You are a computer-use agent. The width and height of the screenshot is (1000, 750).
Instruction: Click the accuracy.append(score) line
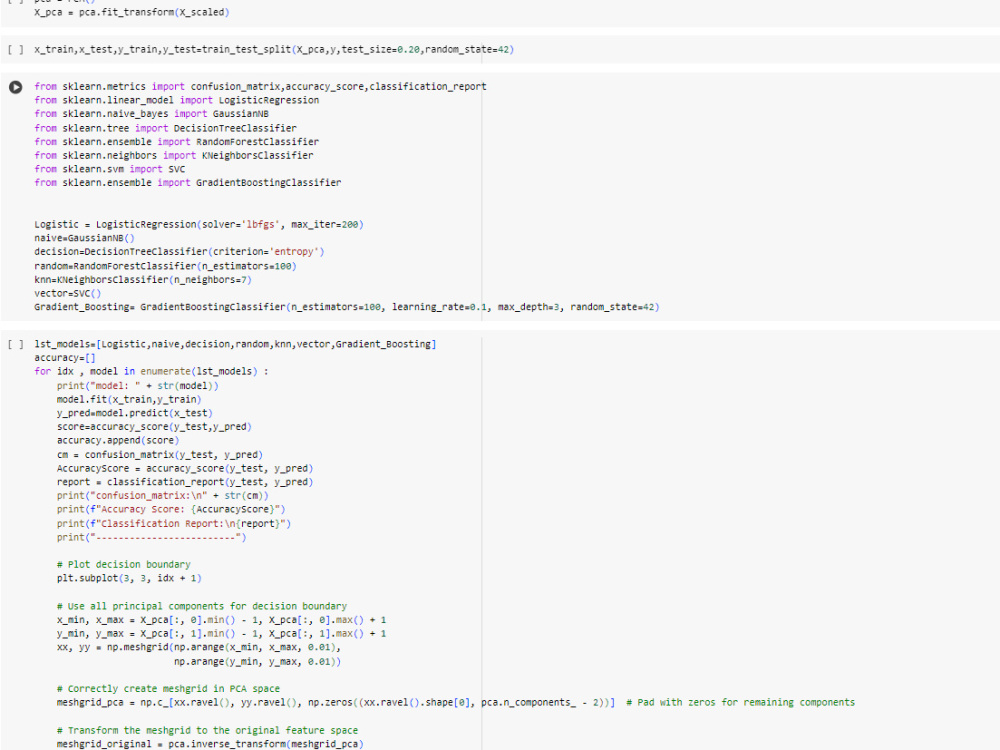[118, 440]
